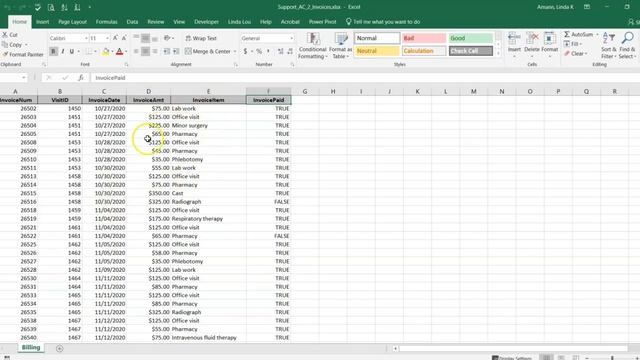Apply Percent Style format
The width and height of the screenshot is (640, 360).
click(259, 51)
